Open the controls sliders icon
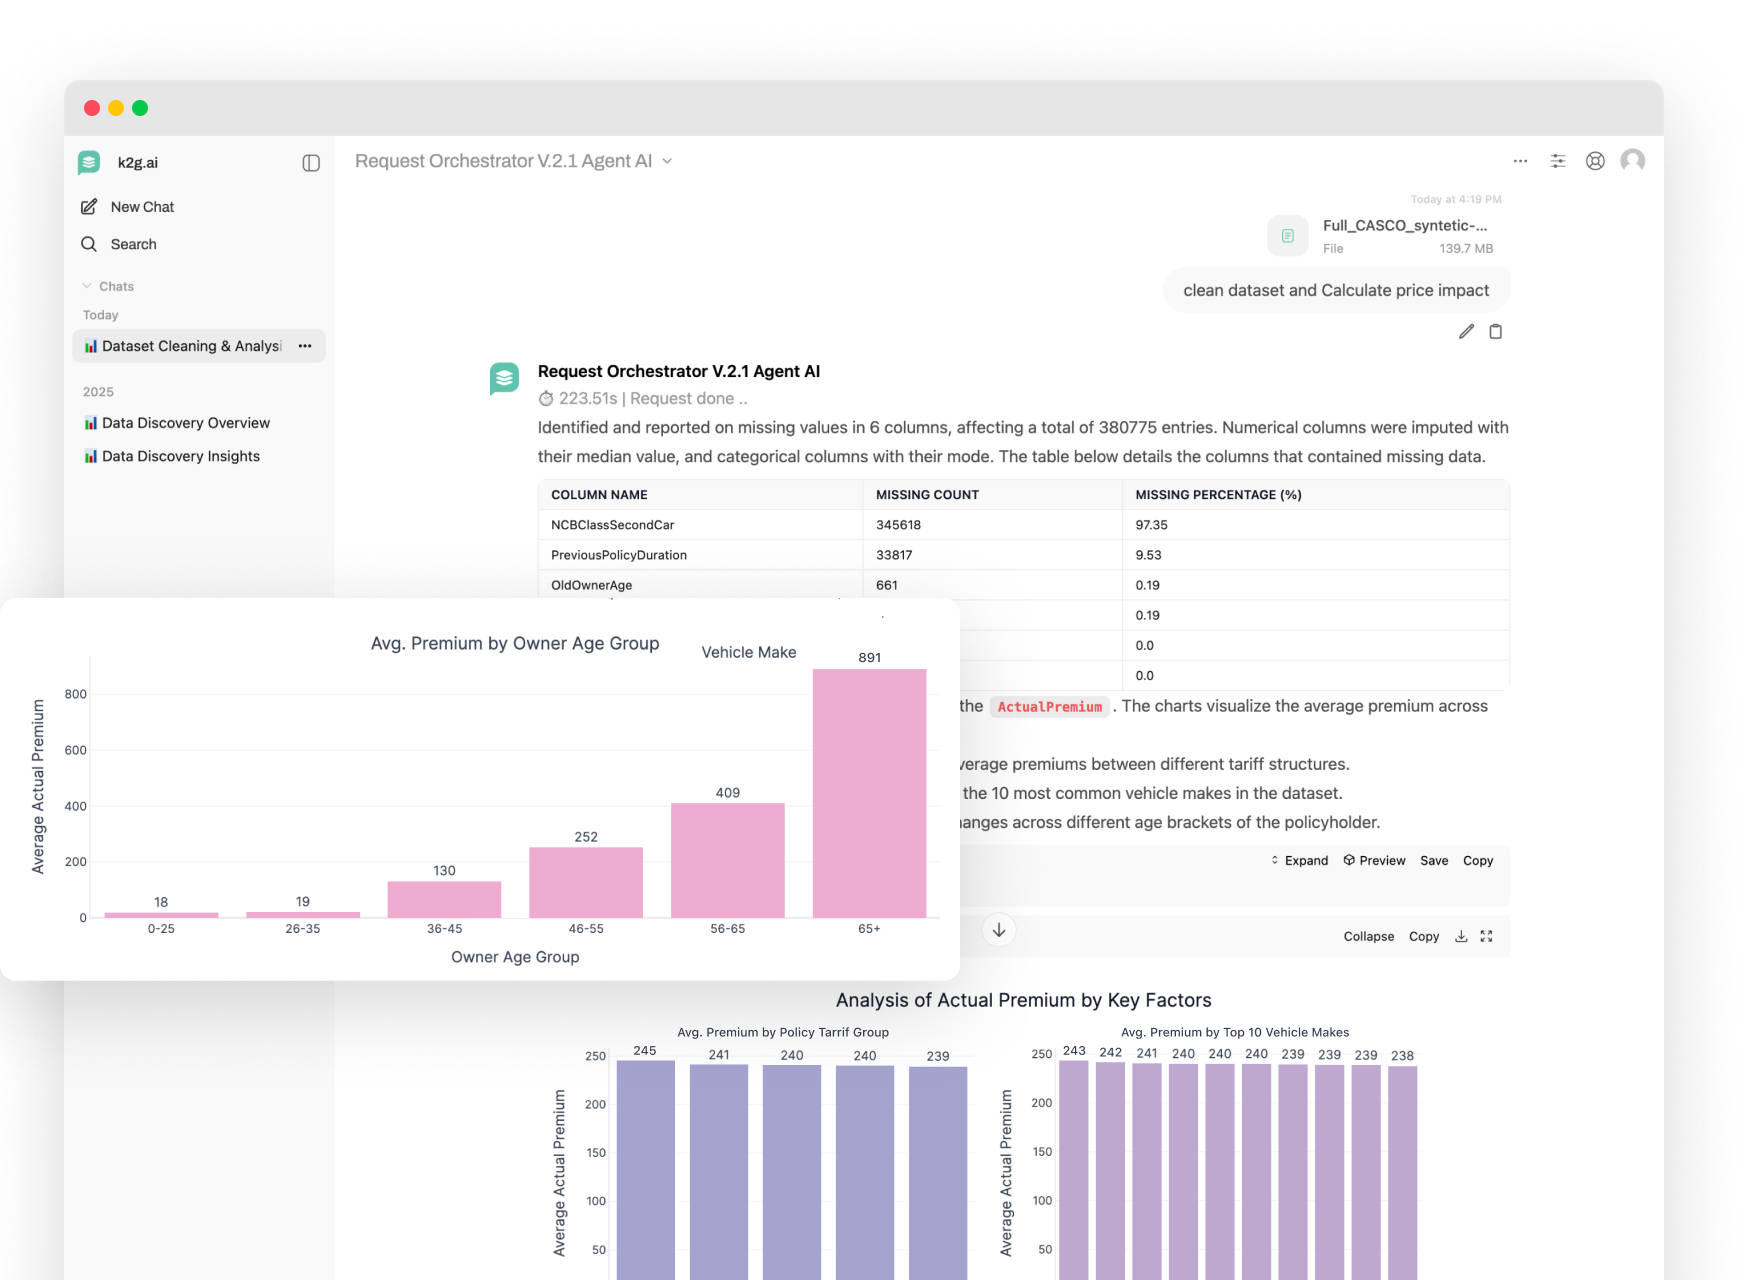 point(1558,161)
